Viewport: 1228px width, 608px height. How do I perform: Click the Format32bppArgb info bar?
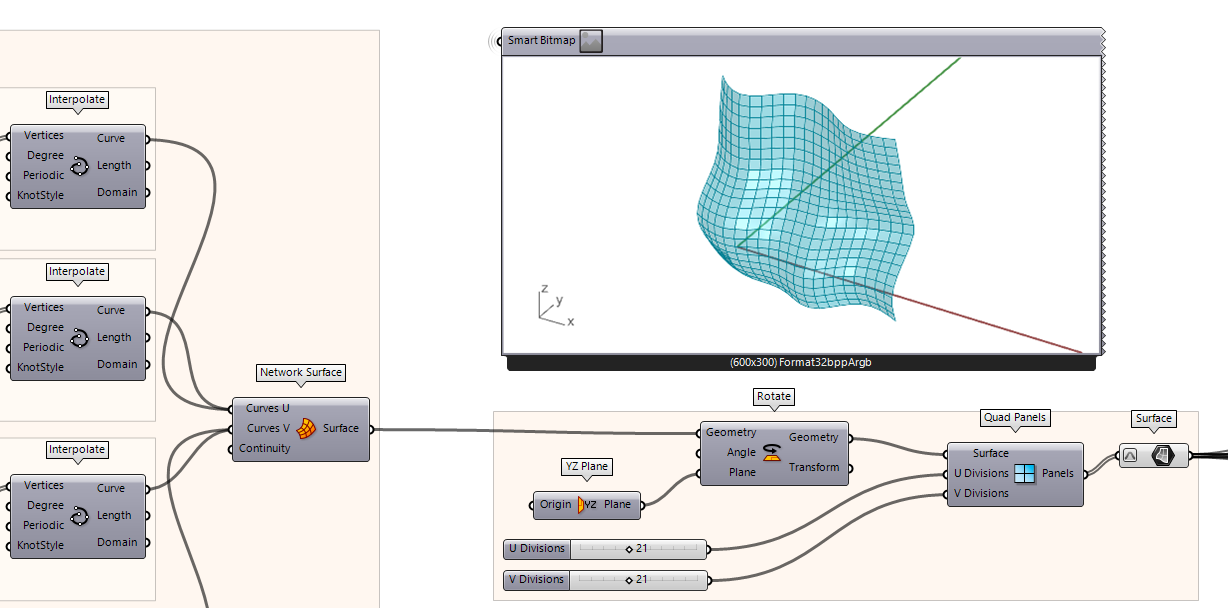coord(800,363)
